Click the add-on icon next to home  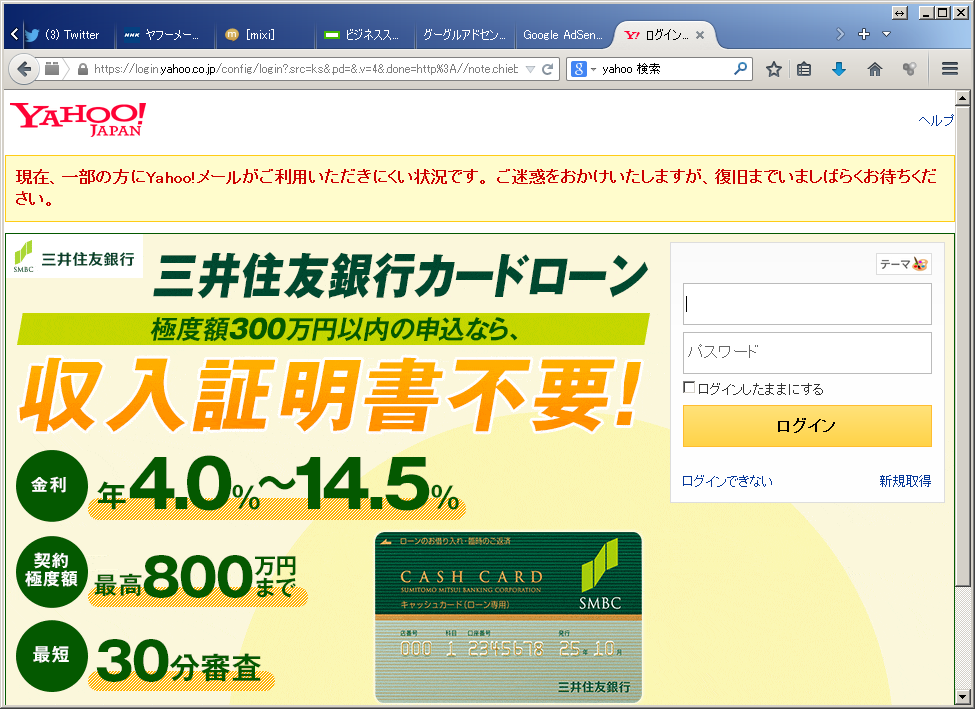(909, 69)
